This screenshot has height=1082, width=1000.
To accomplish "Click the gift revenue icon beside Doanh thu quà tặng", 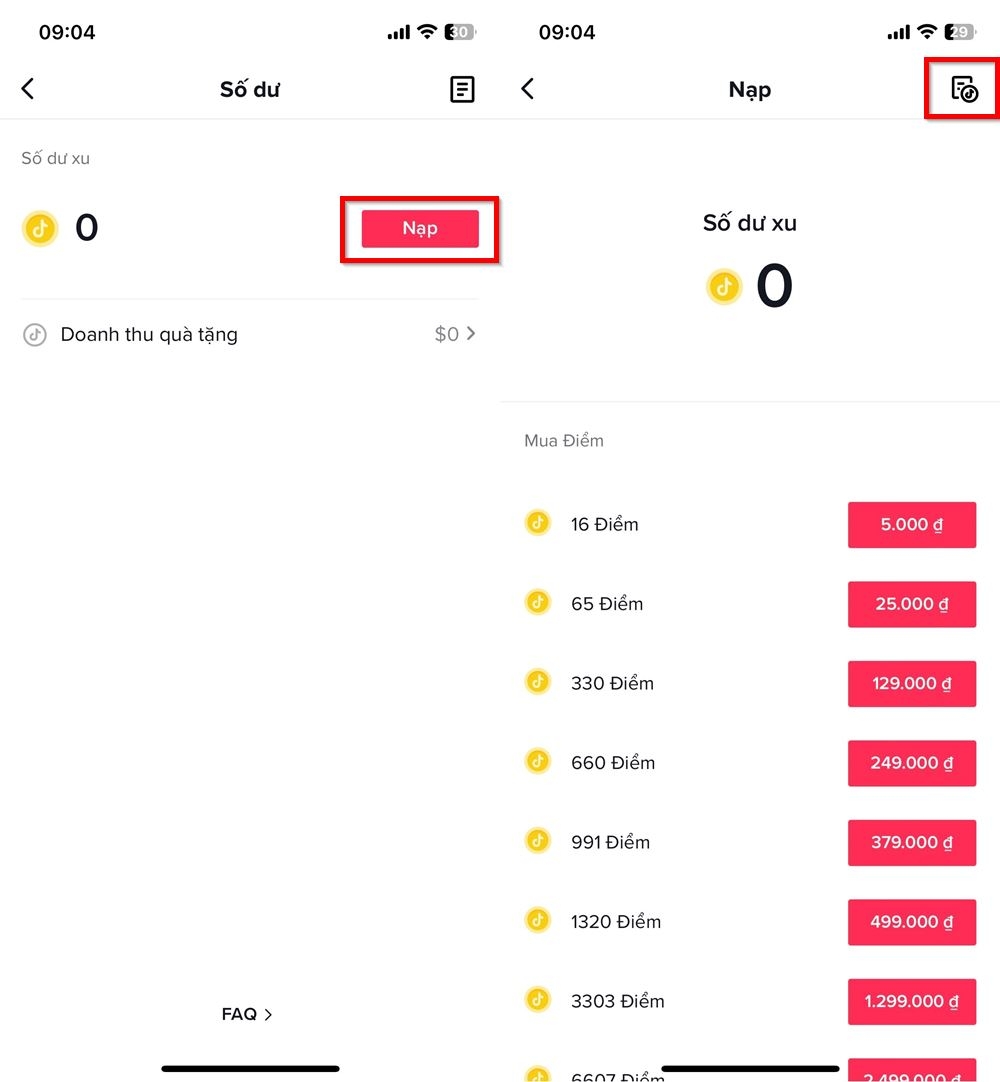I will [x=35, y=334].
